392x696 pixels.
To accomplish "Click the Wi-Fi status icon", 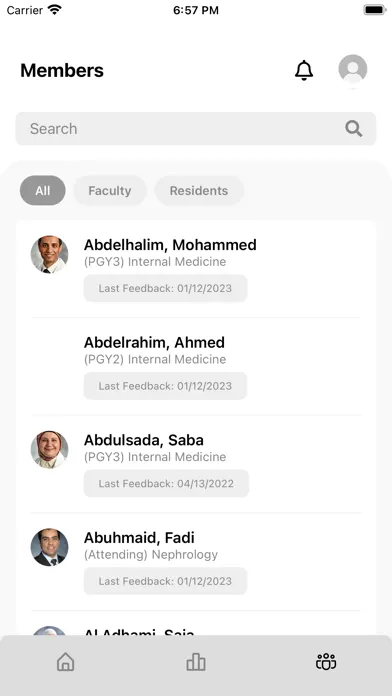I will tap(55, 10).
